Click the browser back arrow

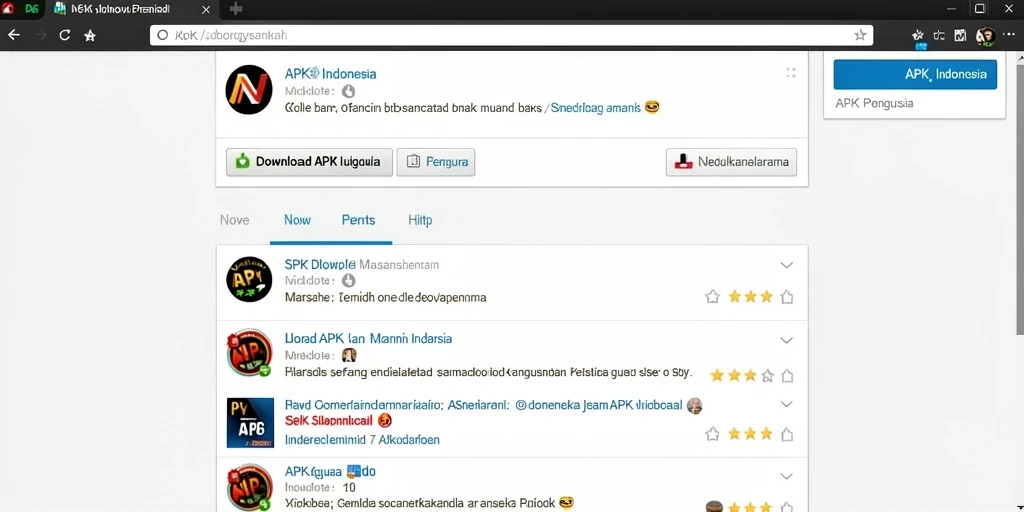[x=13, y=35]
